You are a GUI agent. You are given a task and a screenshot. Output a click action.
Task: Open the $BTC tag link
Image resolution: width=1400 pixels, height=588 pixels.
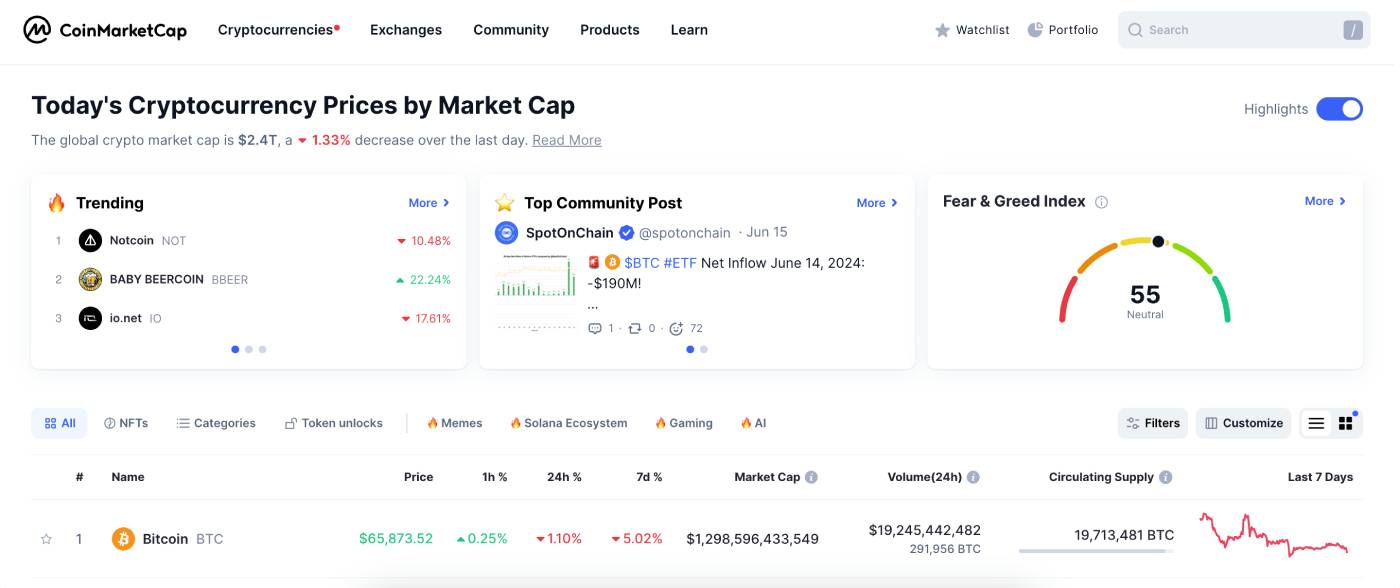(641, 263)
